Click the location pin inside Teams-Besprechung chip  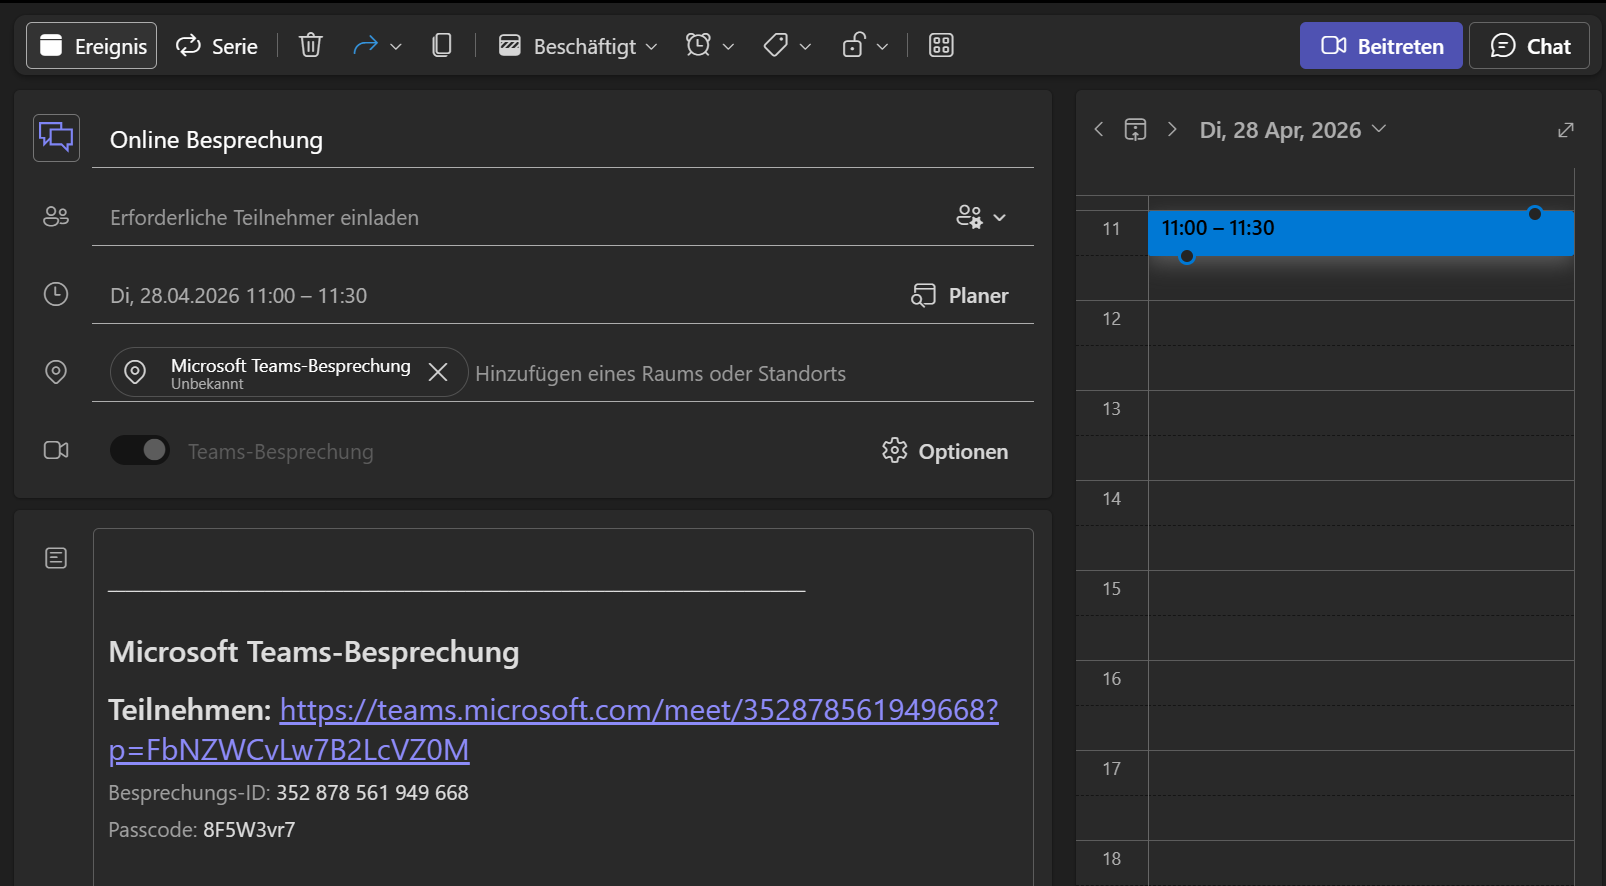(x=135, y=372)
